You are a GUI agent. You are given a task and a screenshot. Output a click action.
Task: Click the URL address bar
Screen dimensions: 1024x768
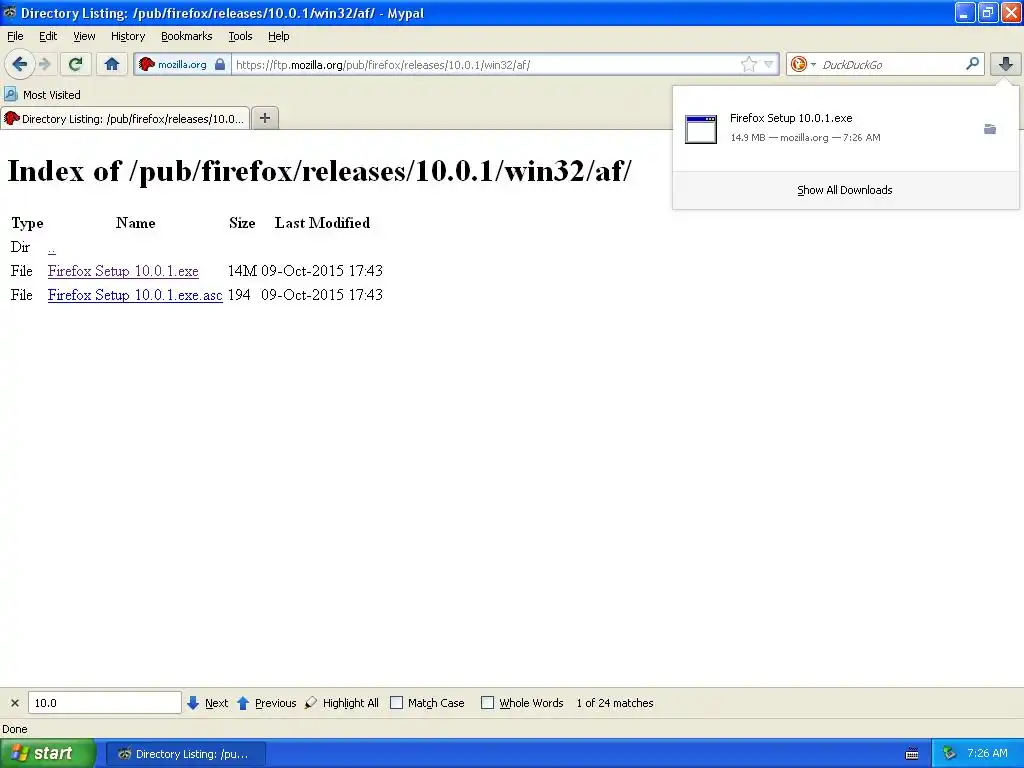tap(487, 64)
